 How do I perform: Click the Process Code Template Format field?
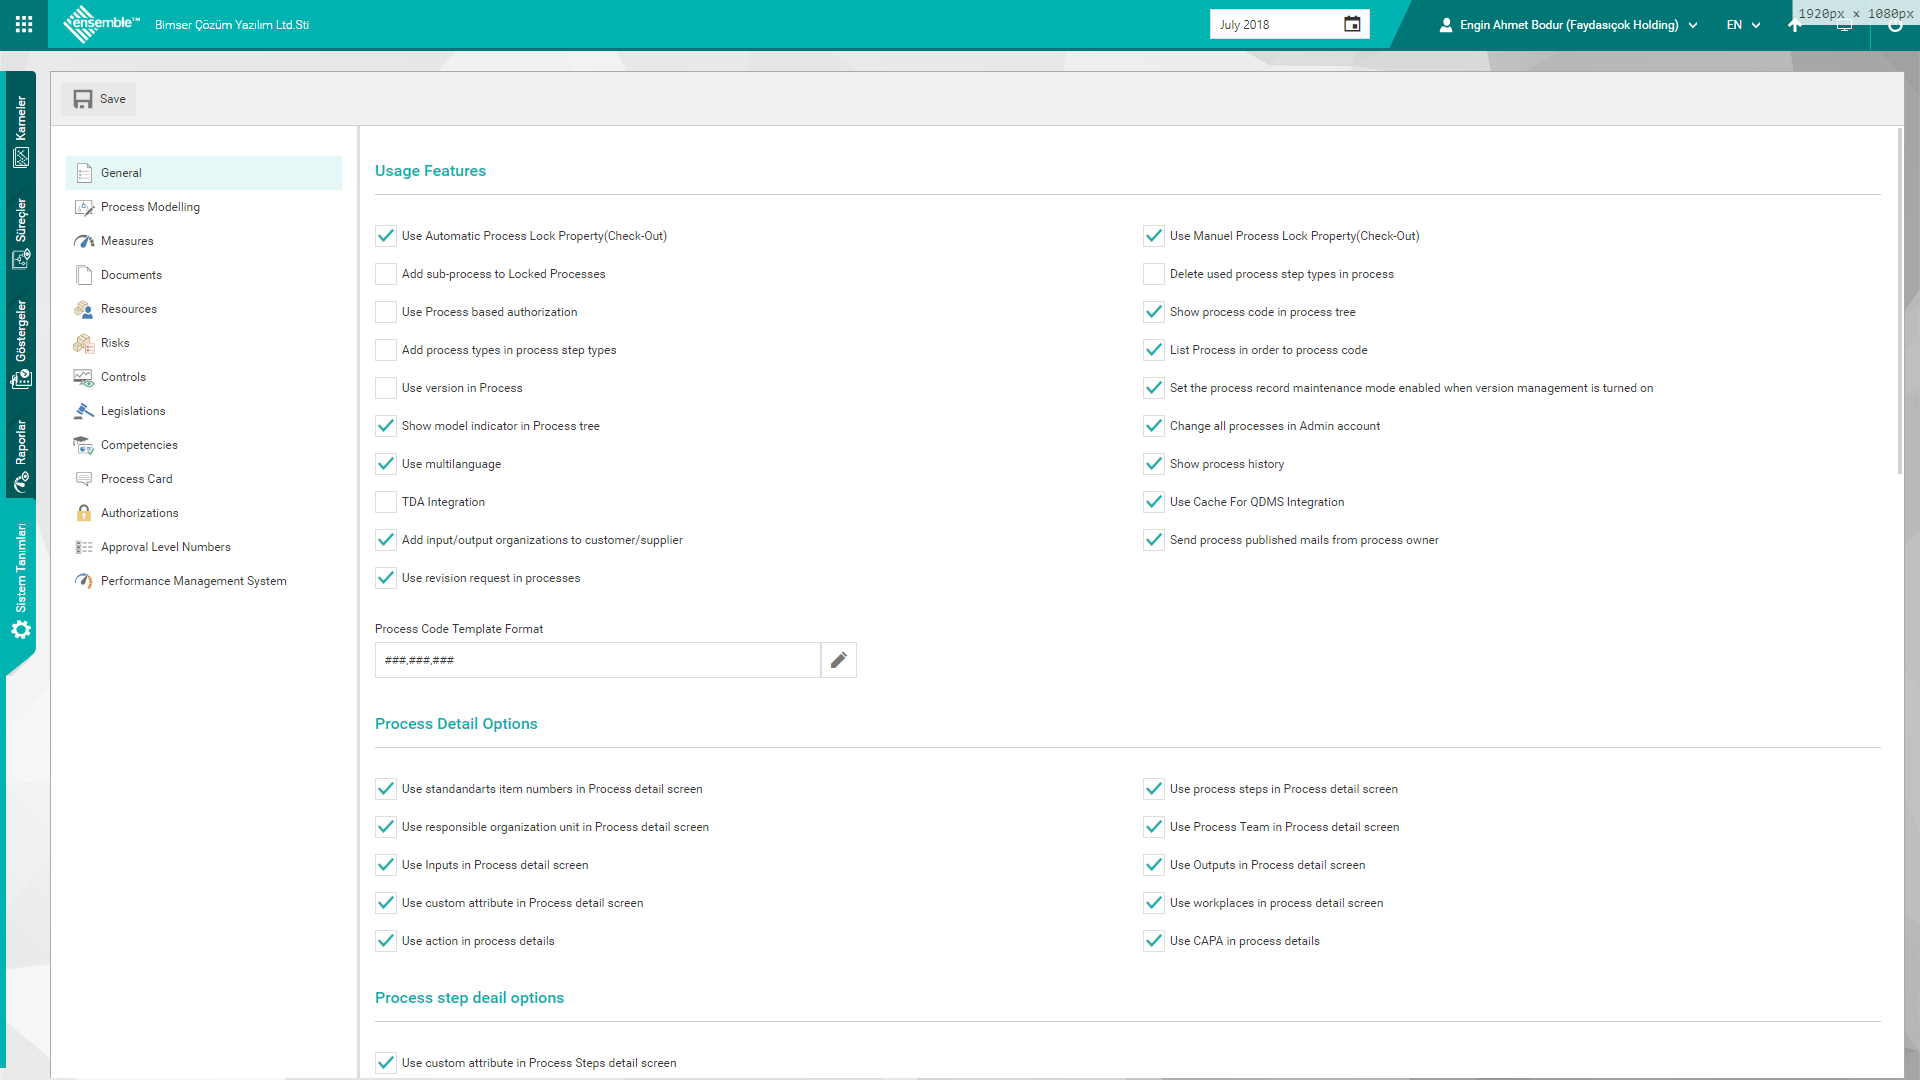point(597,660)
